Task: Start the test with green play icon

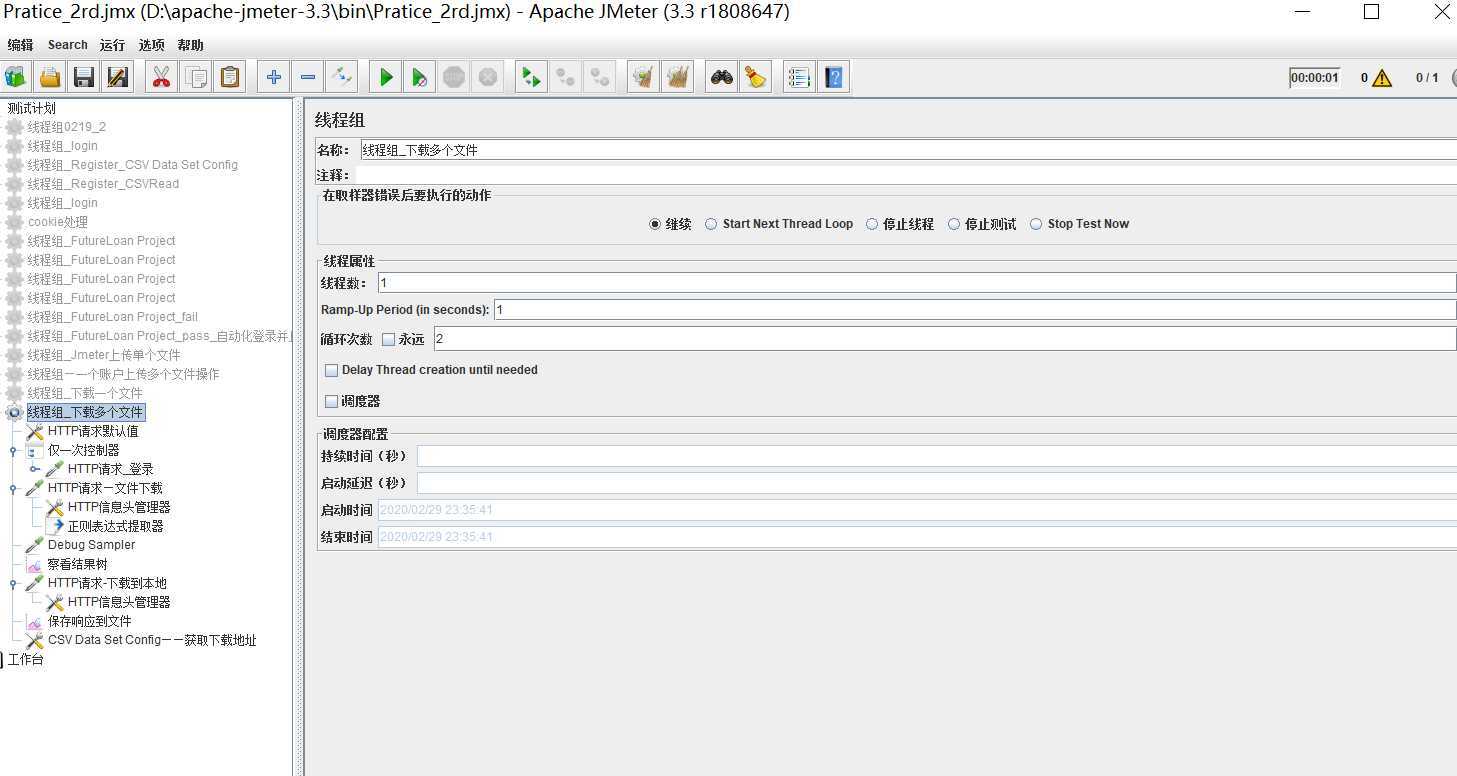Action: coord(386,77)
